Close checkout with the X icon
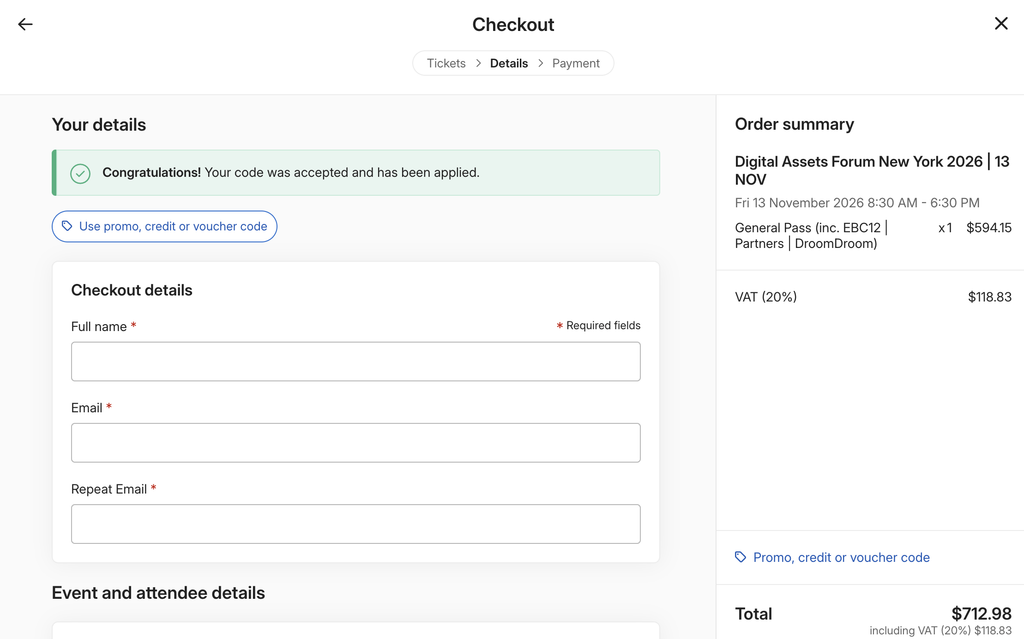Viewport: 1024px width, 639px height. tap(1000, 24)
